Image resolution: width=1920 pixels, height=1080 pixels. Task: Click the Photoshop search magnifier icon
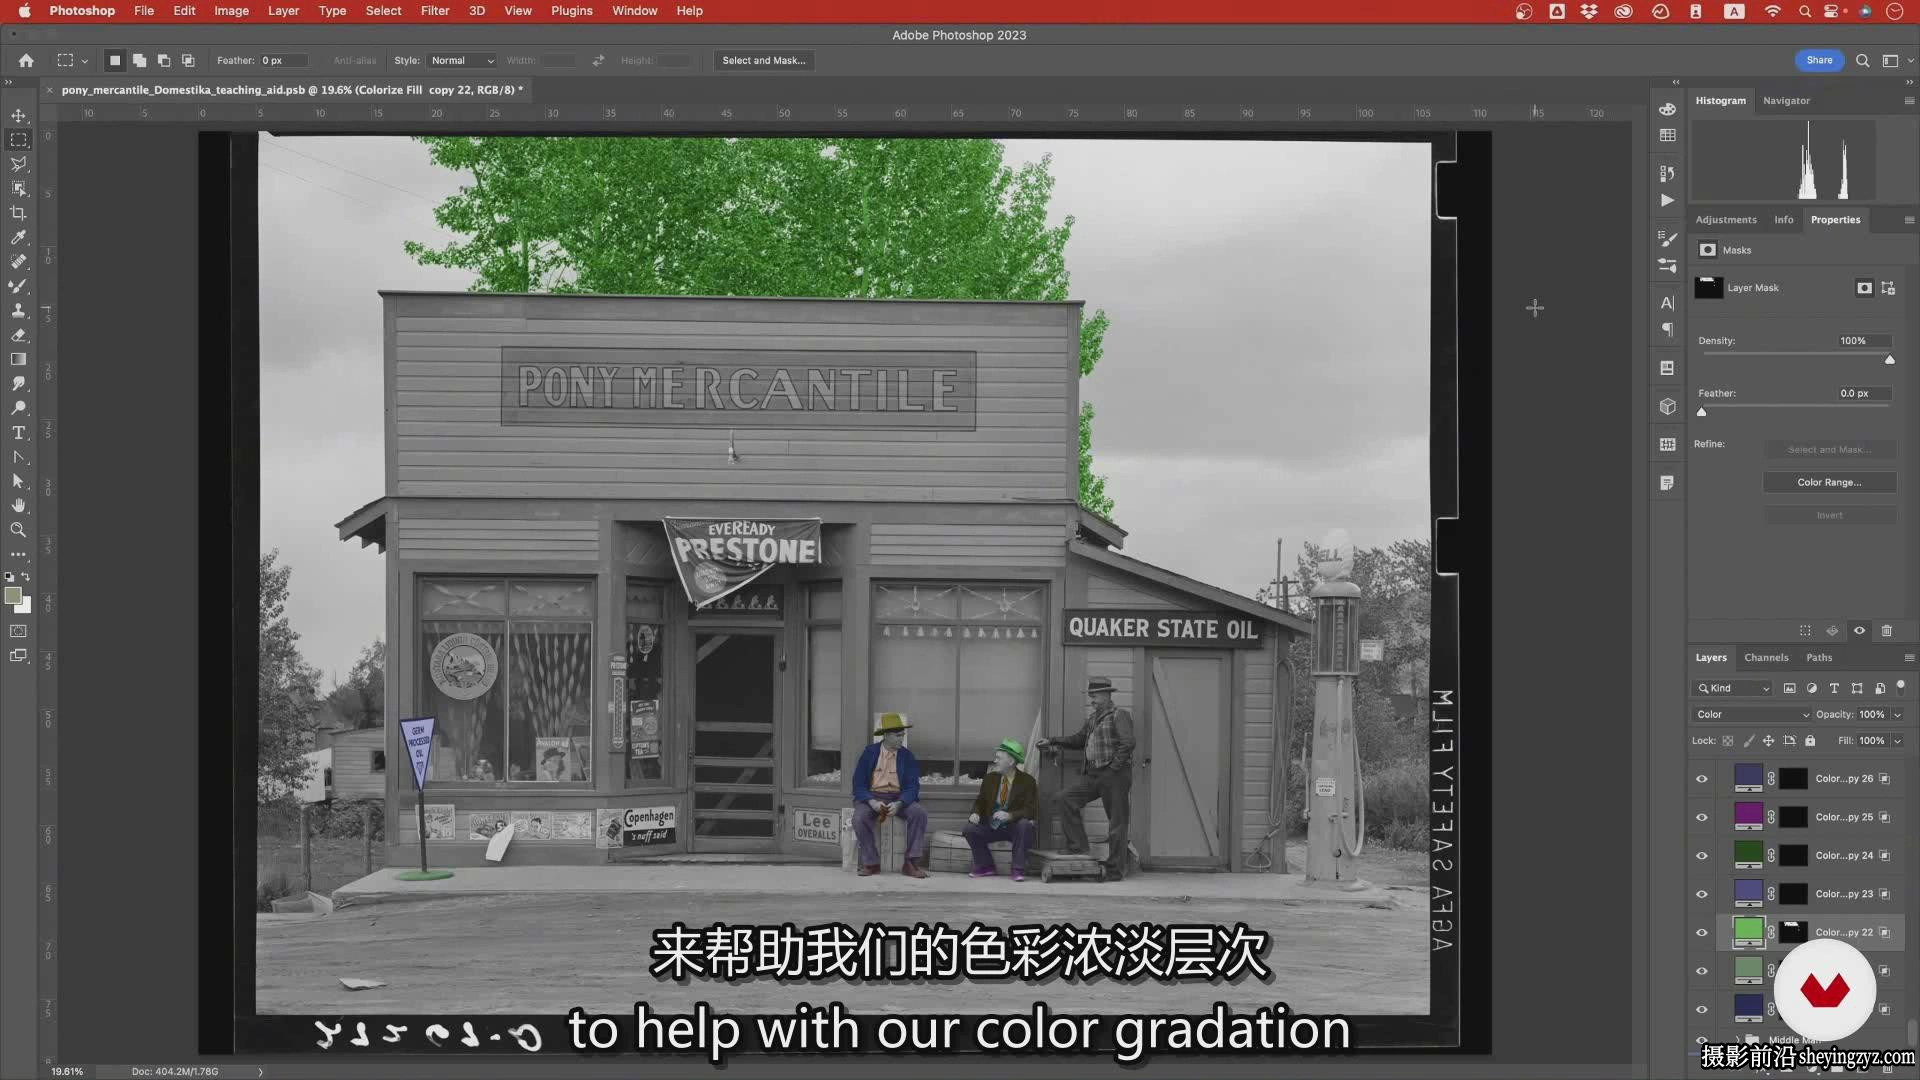pyautogui.click(x=1862, y=60)
